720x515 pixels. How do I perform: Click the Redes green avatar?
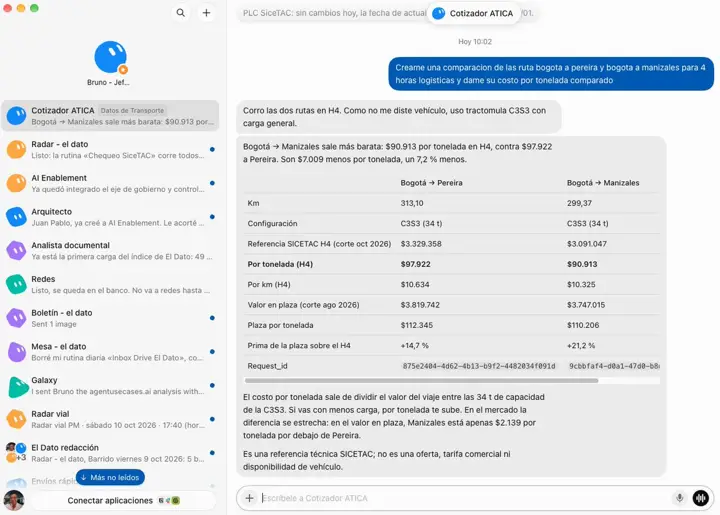(x=17, y=285)
